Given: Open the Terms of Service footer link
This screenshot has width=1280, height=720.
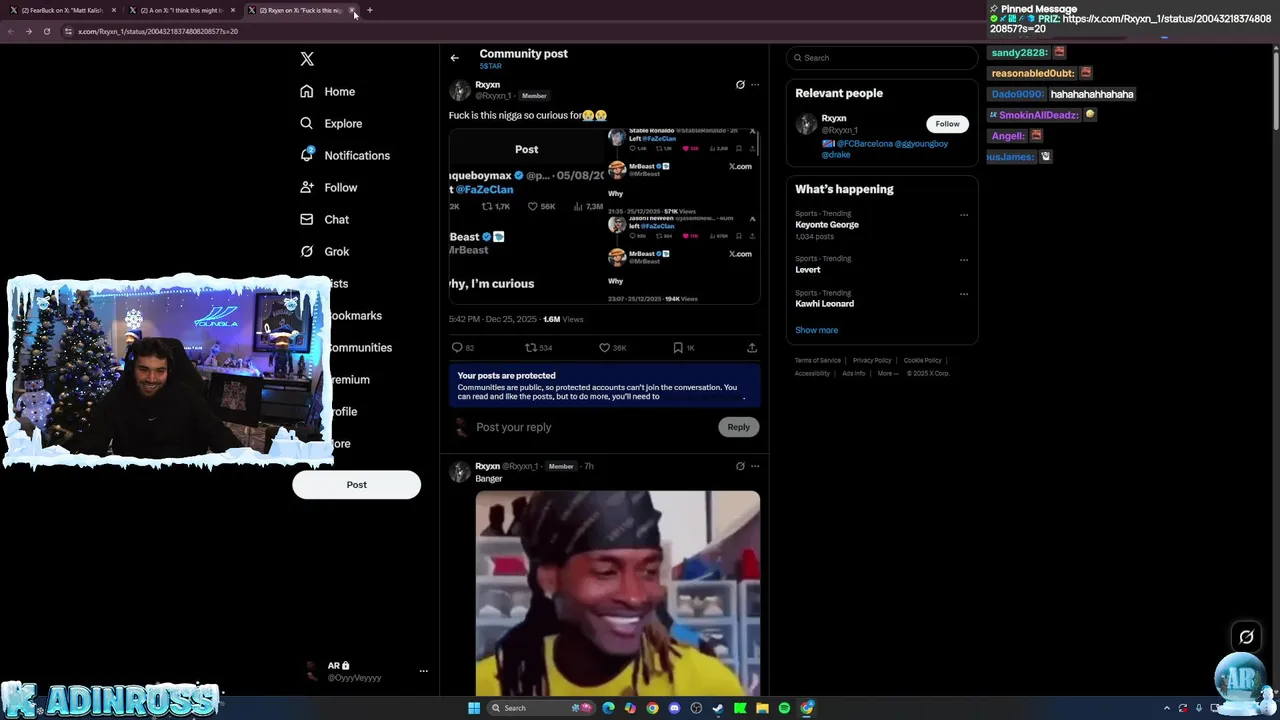Looking at the screenshot, I should (x=818, y=360).
